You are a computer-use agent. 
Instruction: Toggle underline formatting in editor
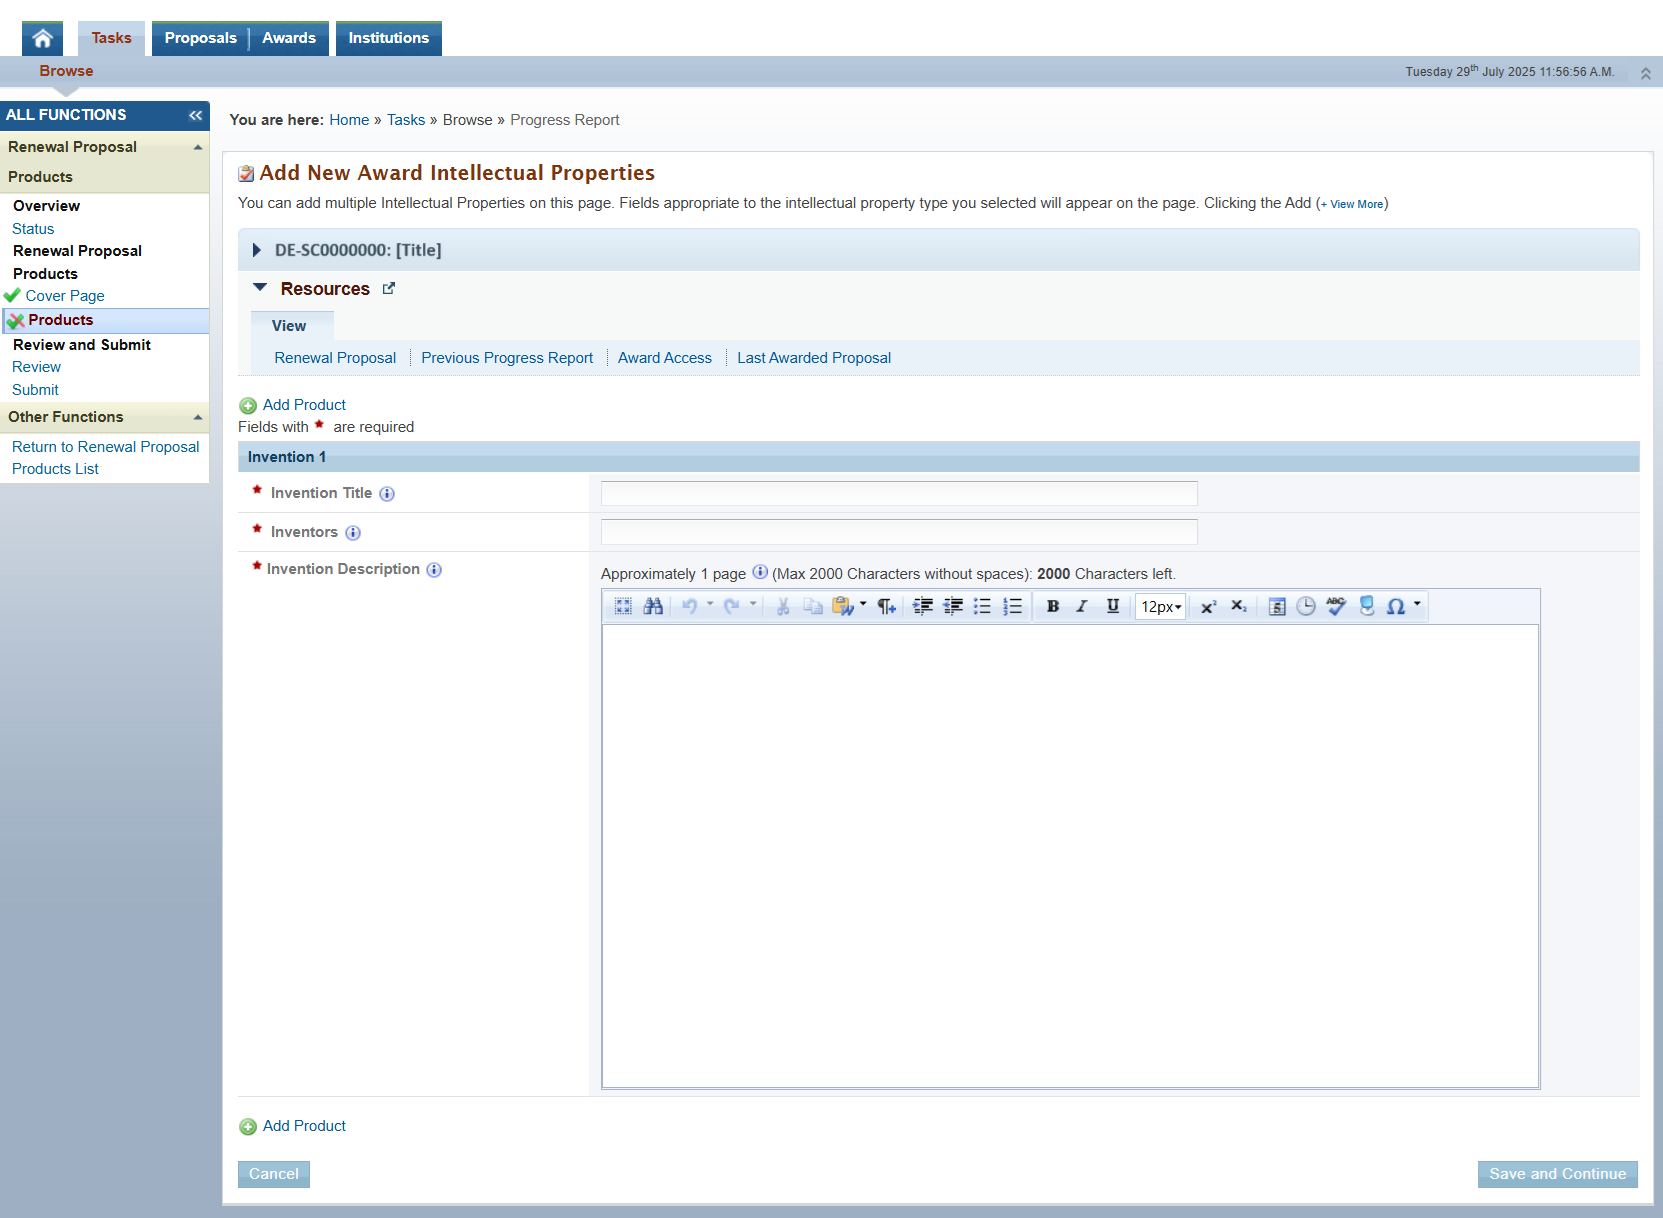[1112, 606]
